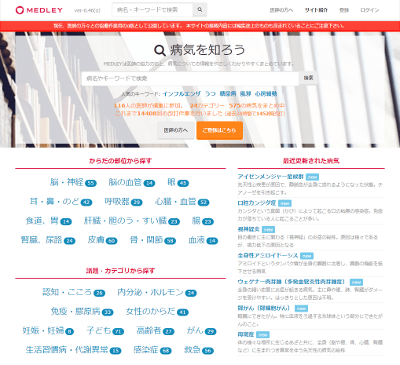
Task: Select the 心房細動 popular keyword
Action: [266, 94]
